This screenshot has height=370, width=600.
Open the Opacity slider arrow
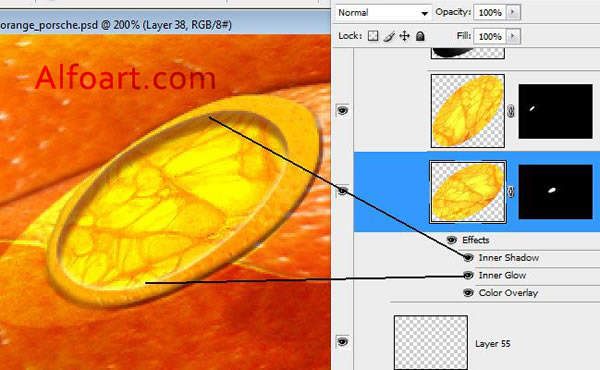(513, 13)
